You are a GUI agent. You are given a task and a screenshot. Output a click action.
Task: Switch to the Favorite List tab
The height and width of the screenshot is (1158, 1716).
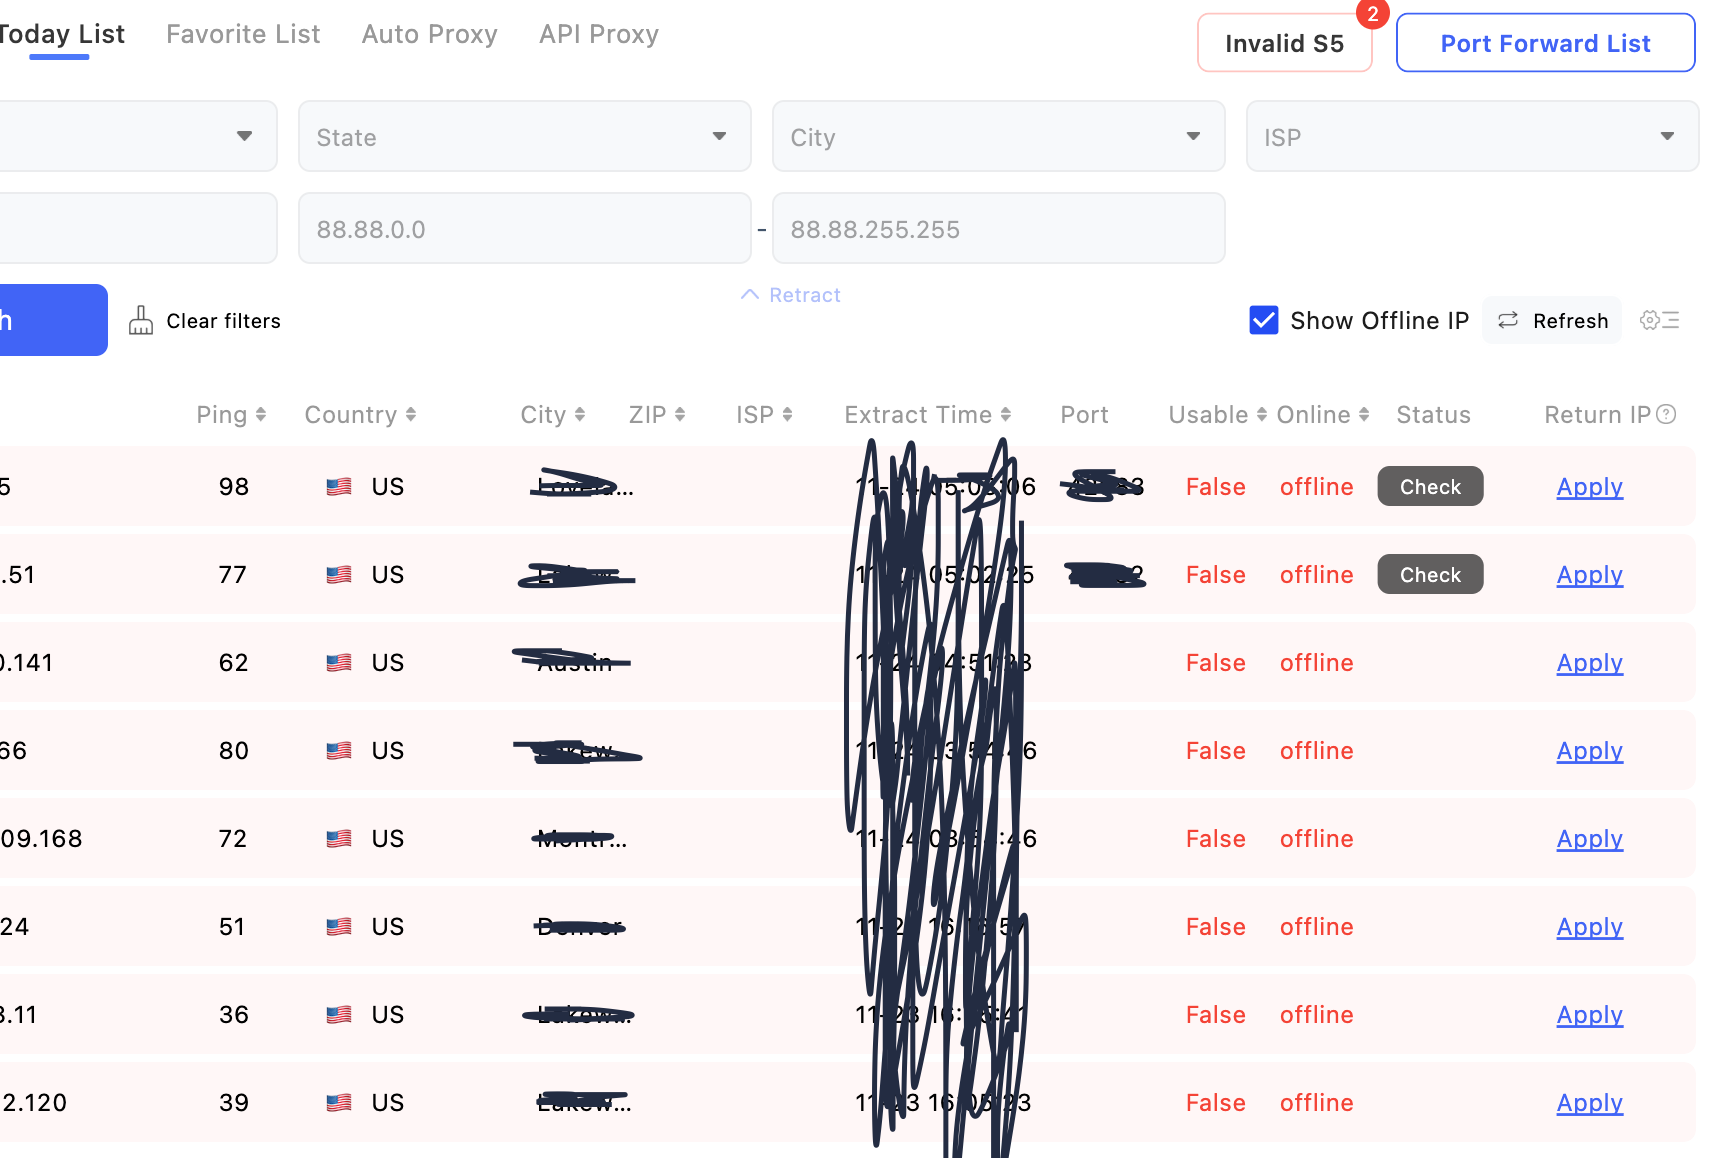point(243,34)
